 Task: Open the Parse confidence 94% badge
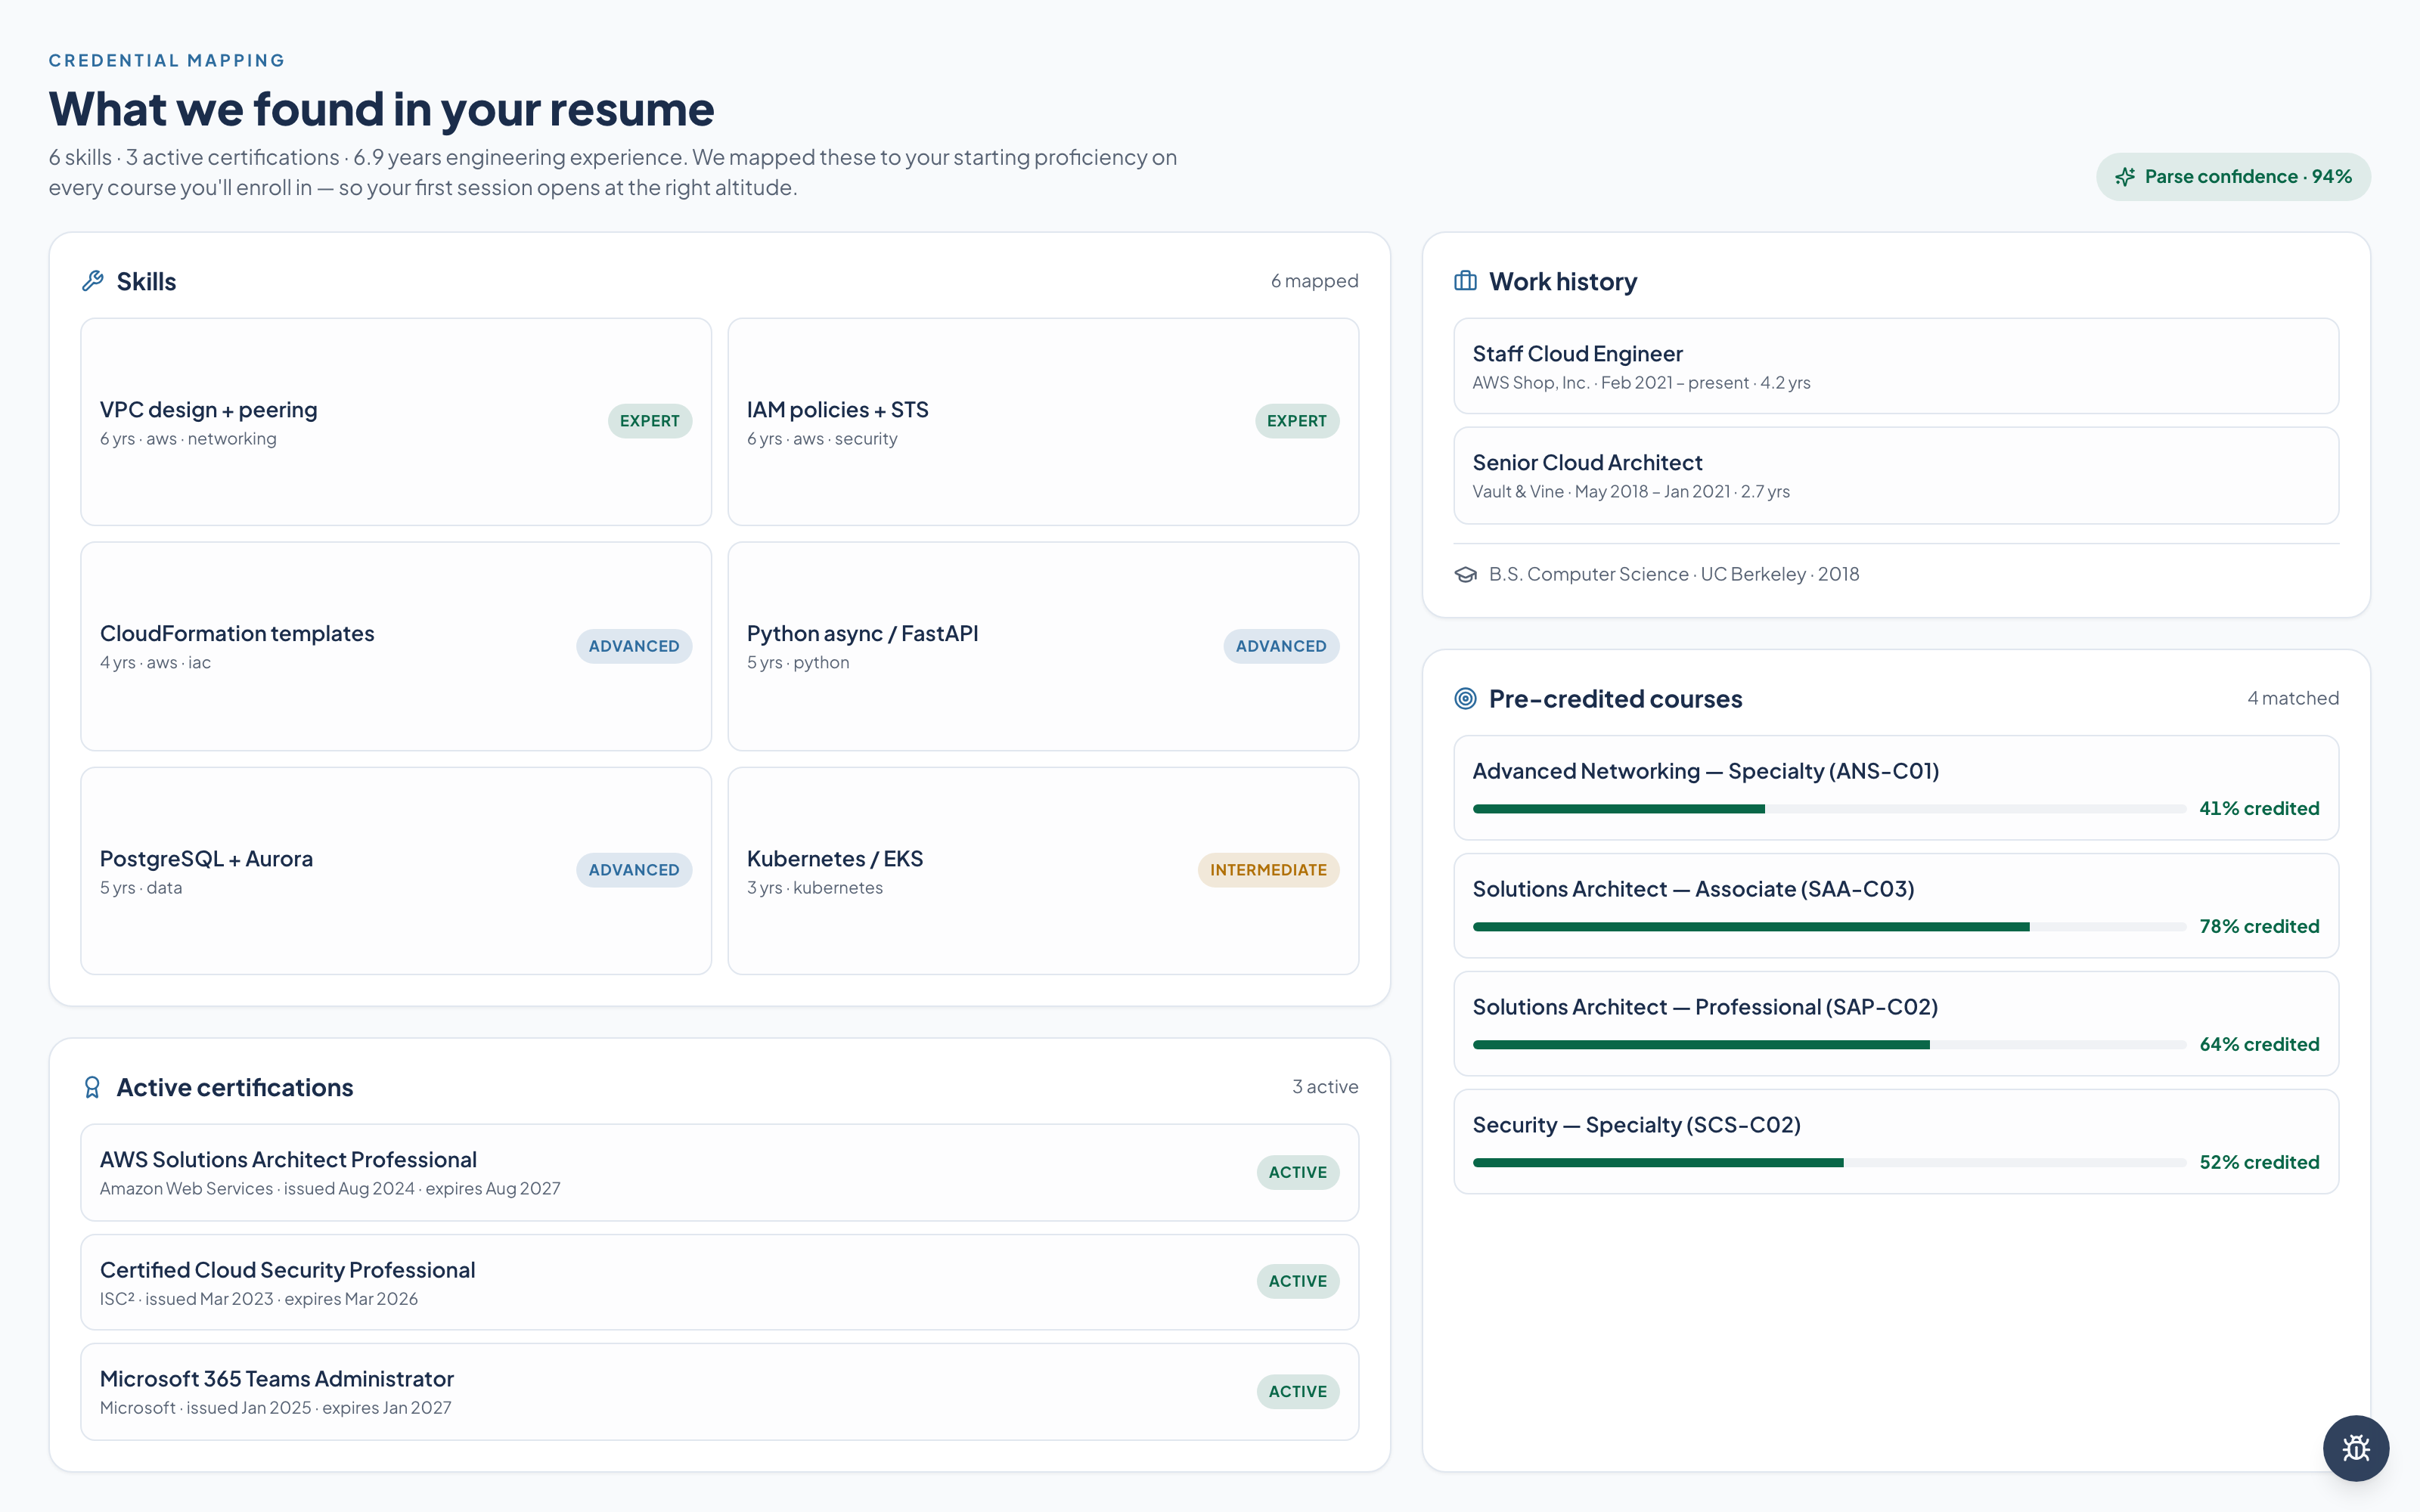click(x=2233, y=177)
